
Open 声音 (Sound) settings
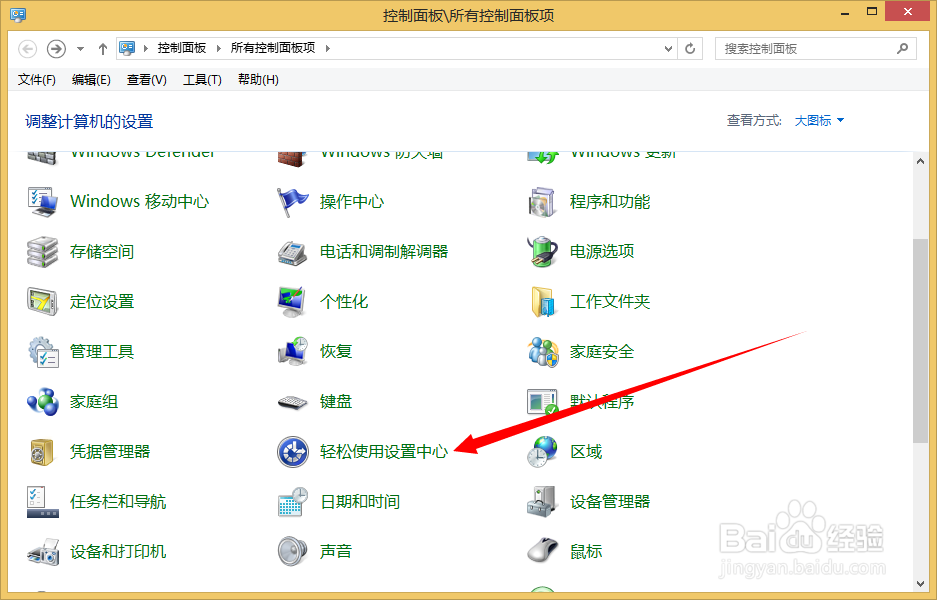click(335, 551)
